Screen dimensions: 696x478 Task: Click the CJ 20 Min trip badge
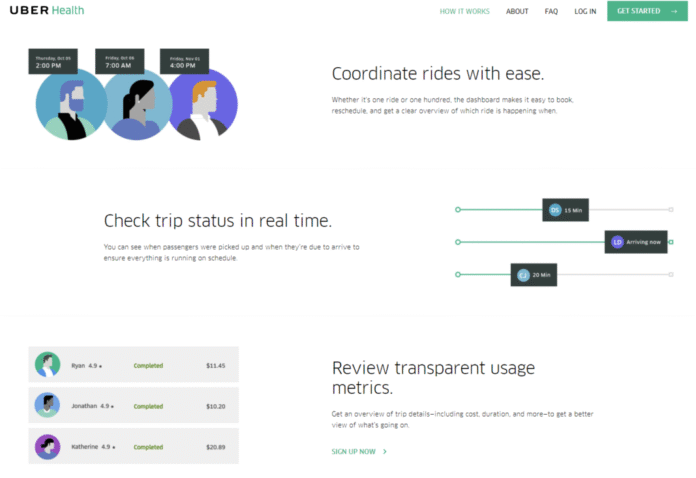(x=536, y=275)
